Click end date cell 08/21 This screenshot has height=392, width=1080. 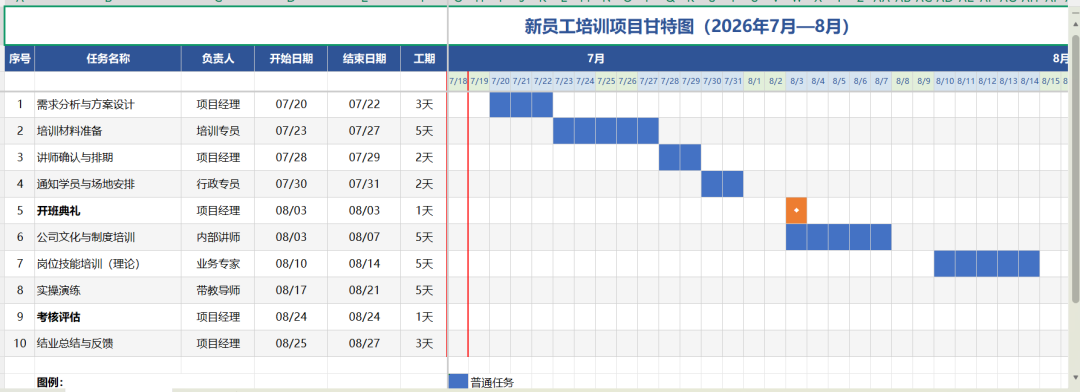[x=364, y=290]
